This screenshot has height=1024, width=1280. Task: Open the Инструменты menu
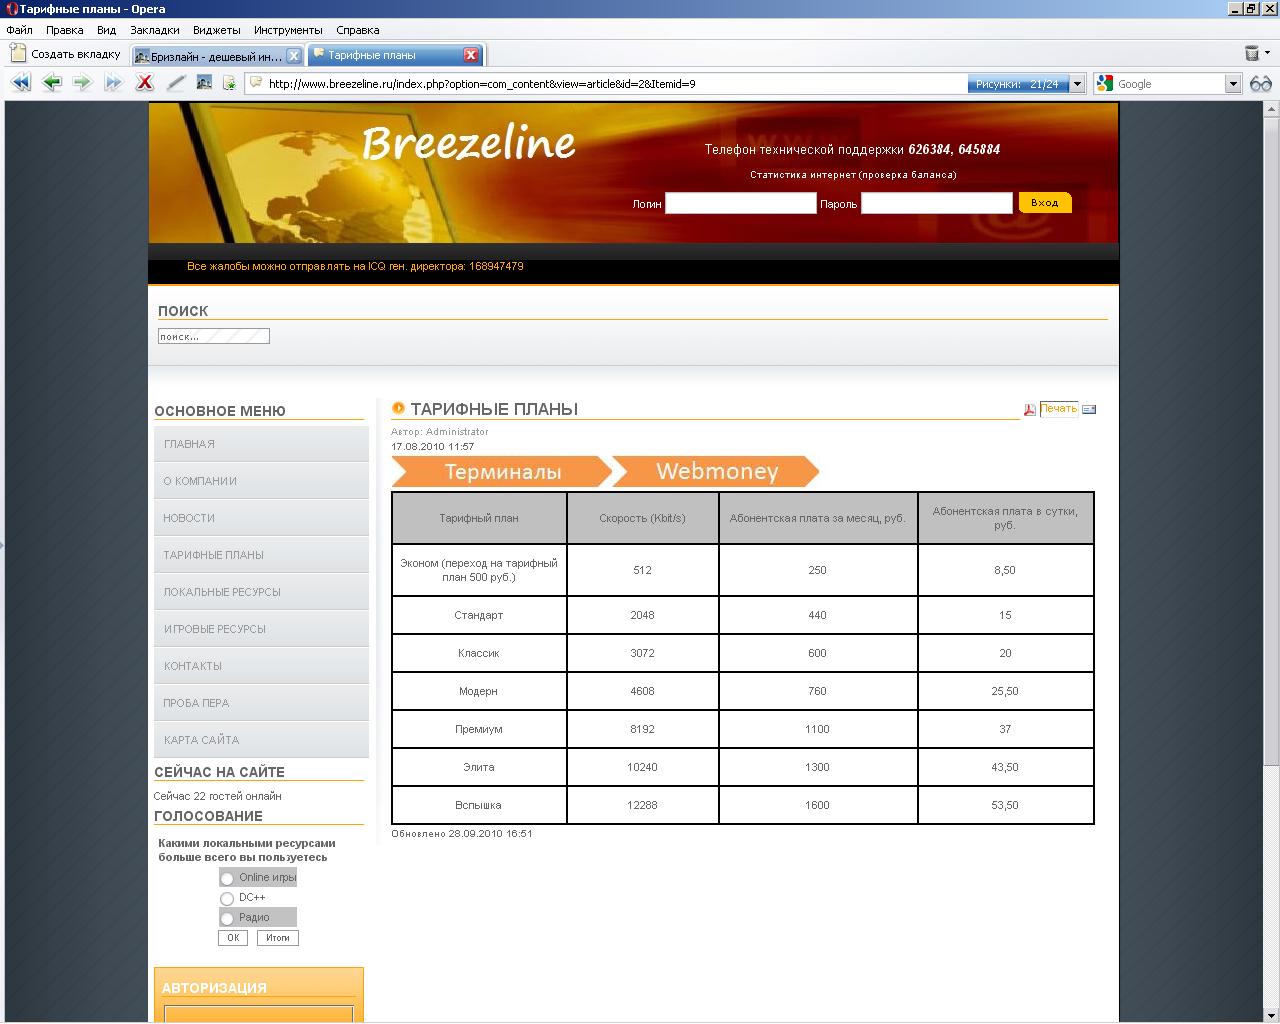click(x=288, y=30)
